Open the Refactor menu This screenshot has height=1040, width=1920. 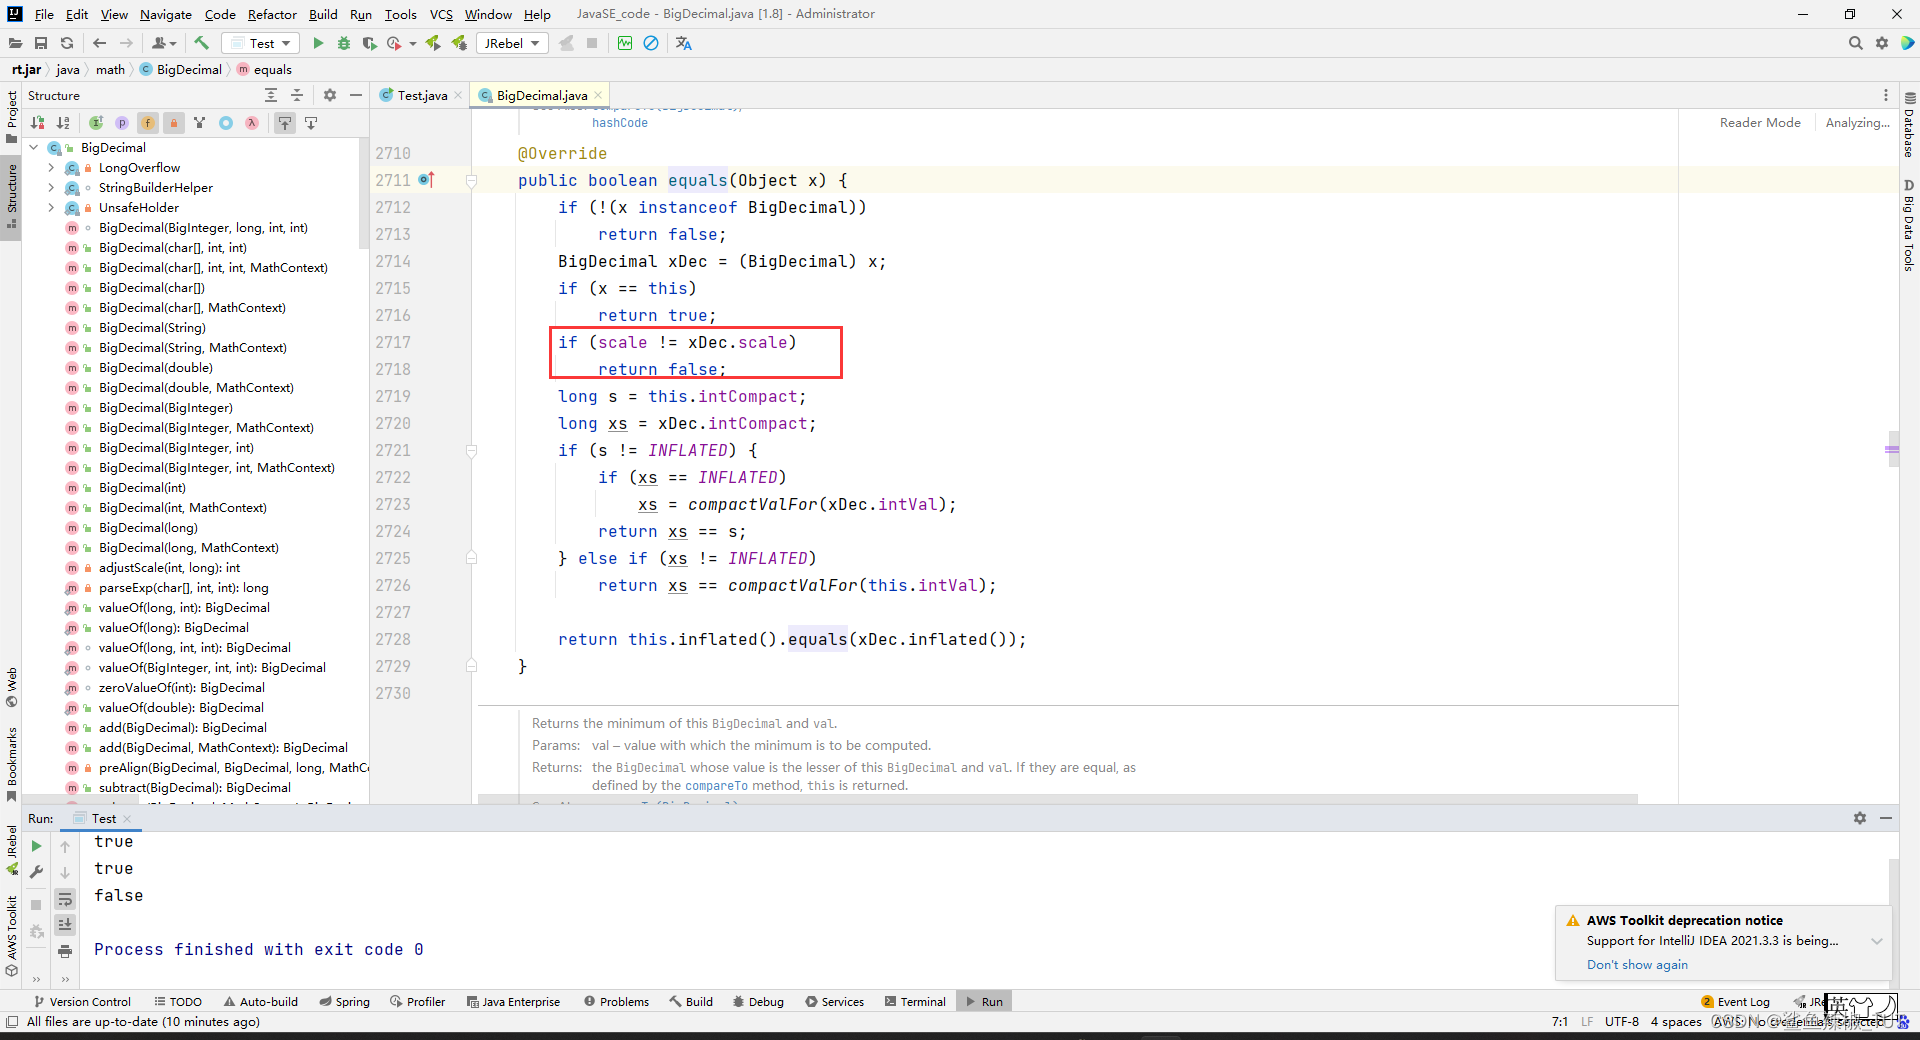click(272, 14)
